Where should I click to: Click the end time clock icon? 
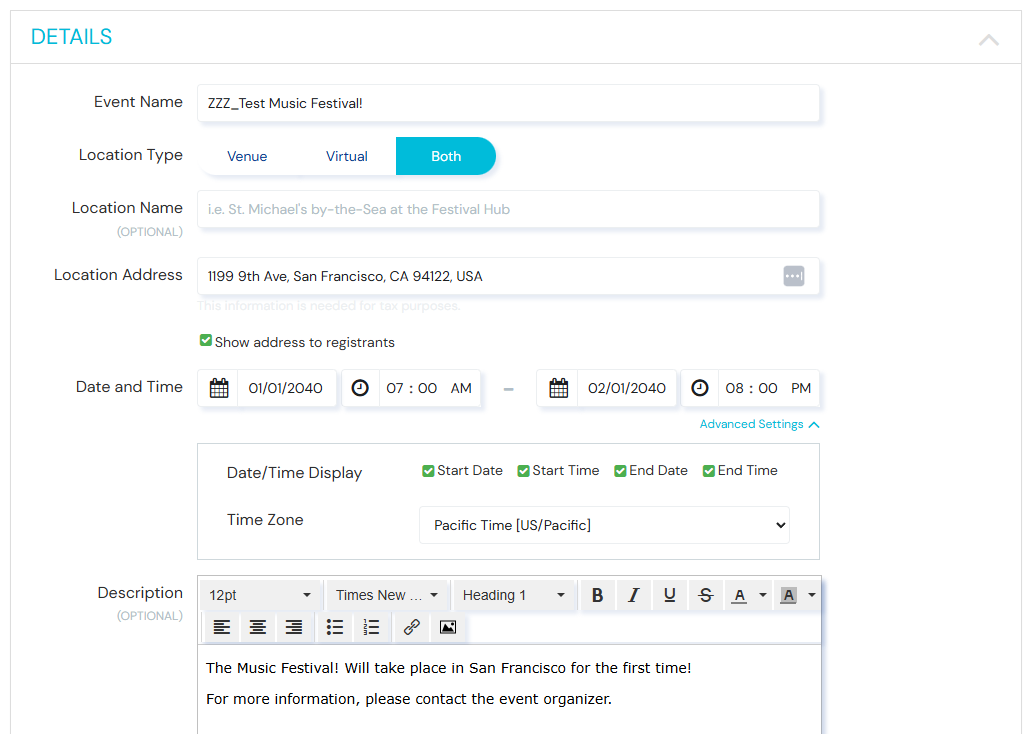click(x=700, y=388)
